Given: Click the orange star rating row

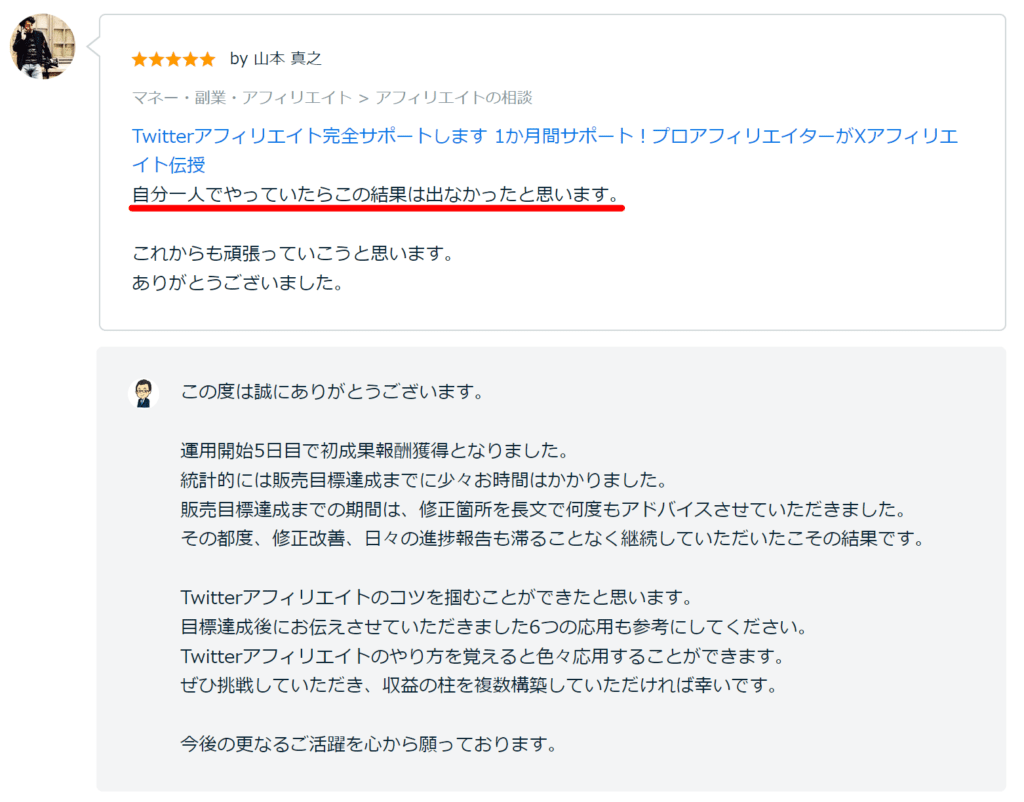Looking at the screenshot, I should pyautogui.click(x=172, y=59).
